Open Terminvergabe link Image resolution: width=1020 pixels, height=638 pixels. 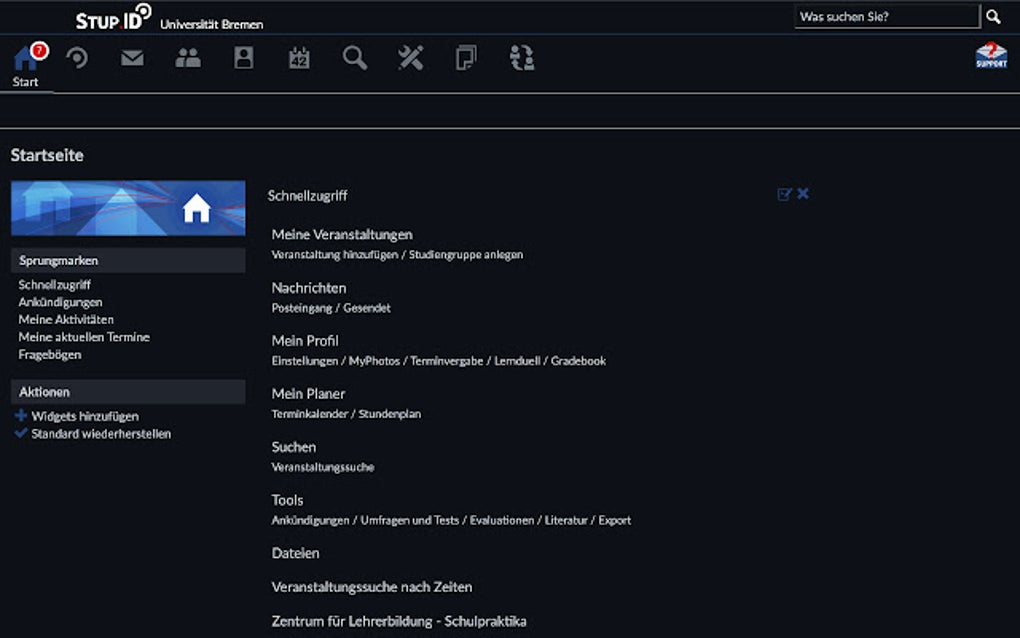pos(447,361)
